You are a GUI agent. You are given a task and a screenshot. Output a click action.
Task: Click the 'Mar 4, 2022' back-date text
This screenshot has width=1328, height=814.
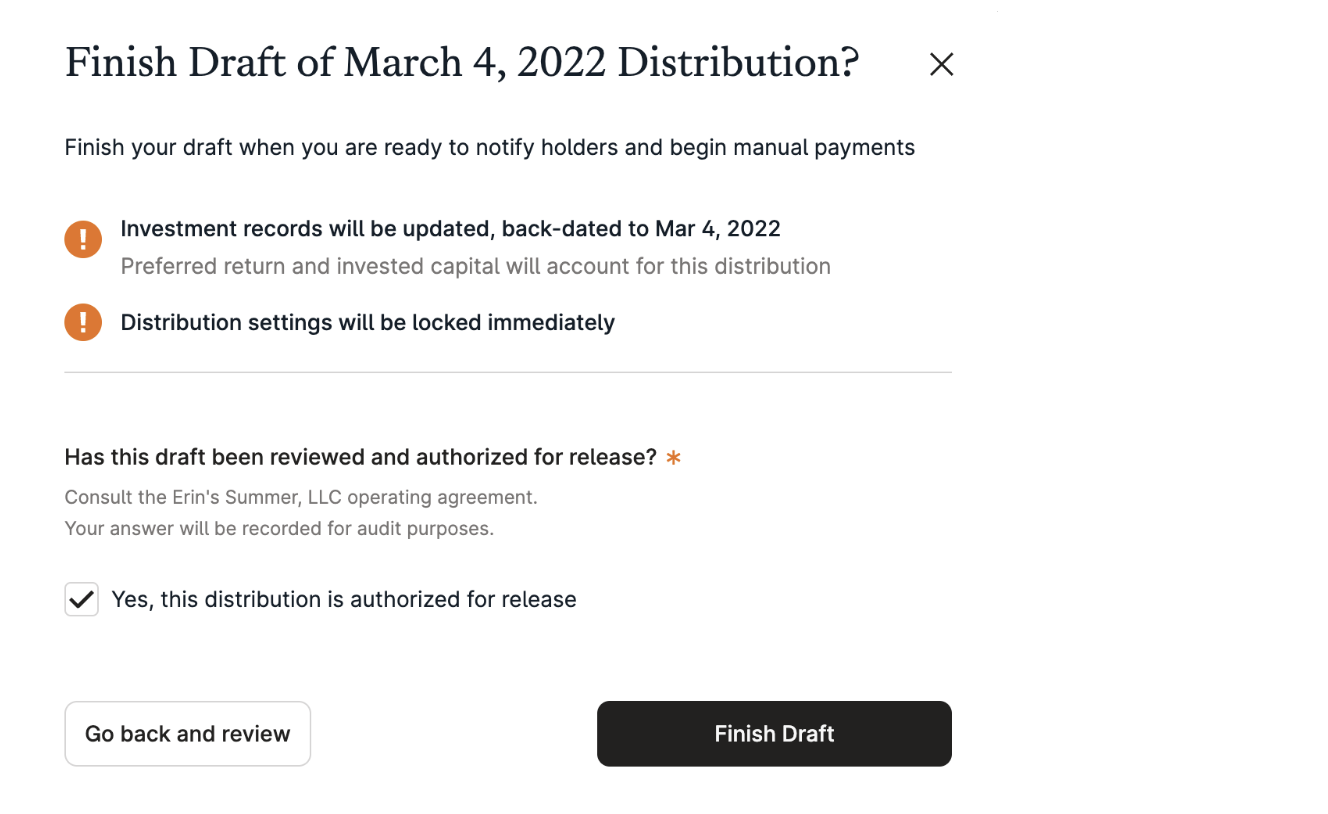pos(717,229)
